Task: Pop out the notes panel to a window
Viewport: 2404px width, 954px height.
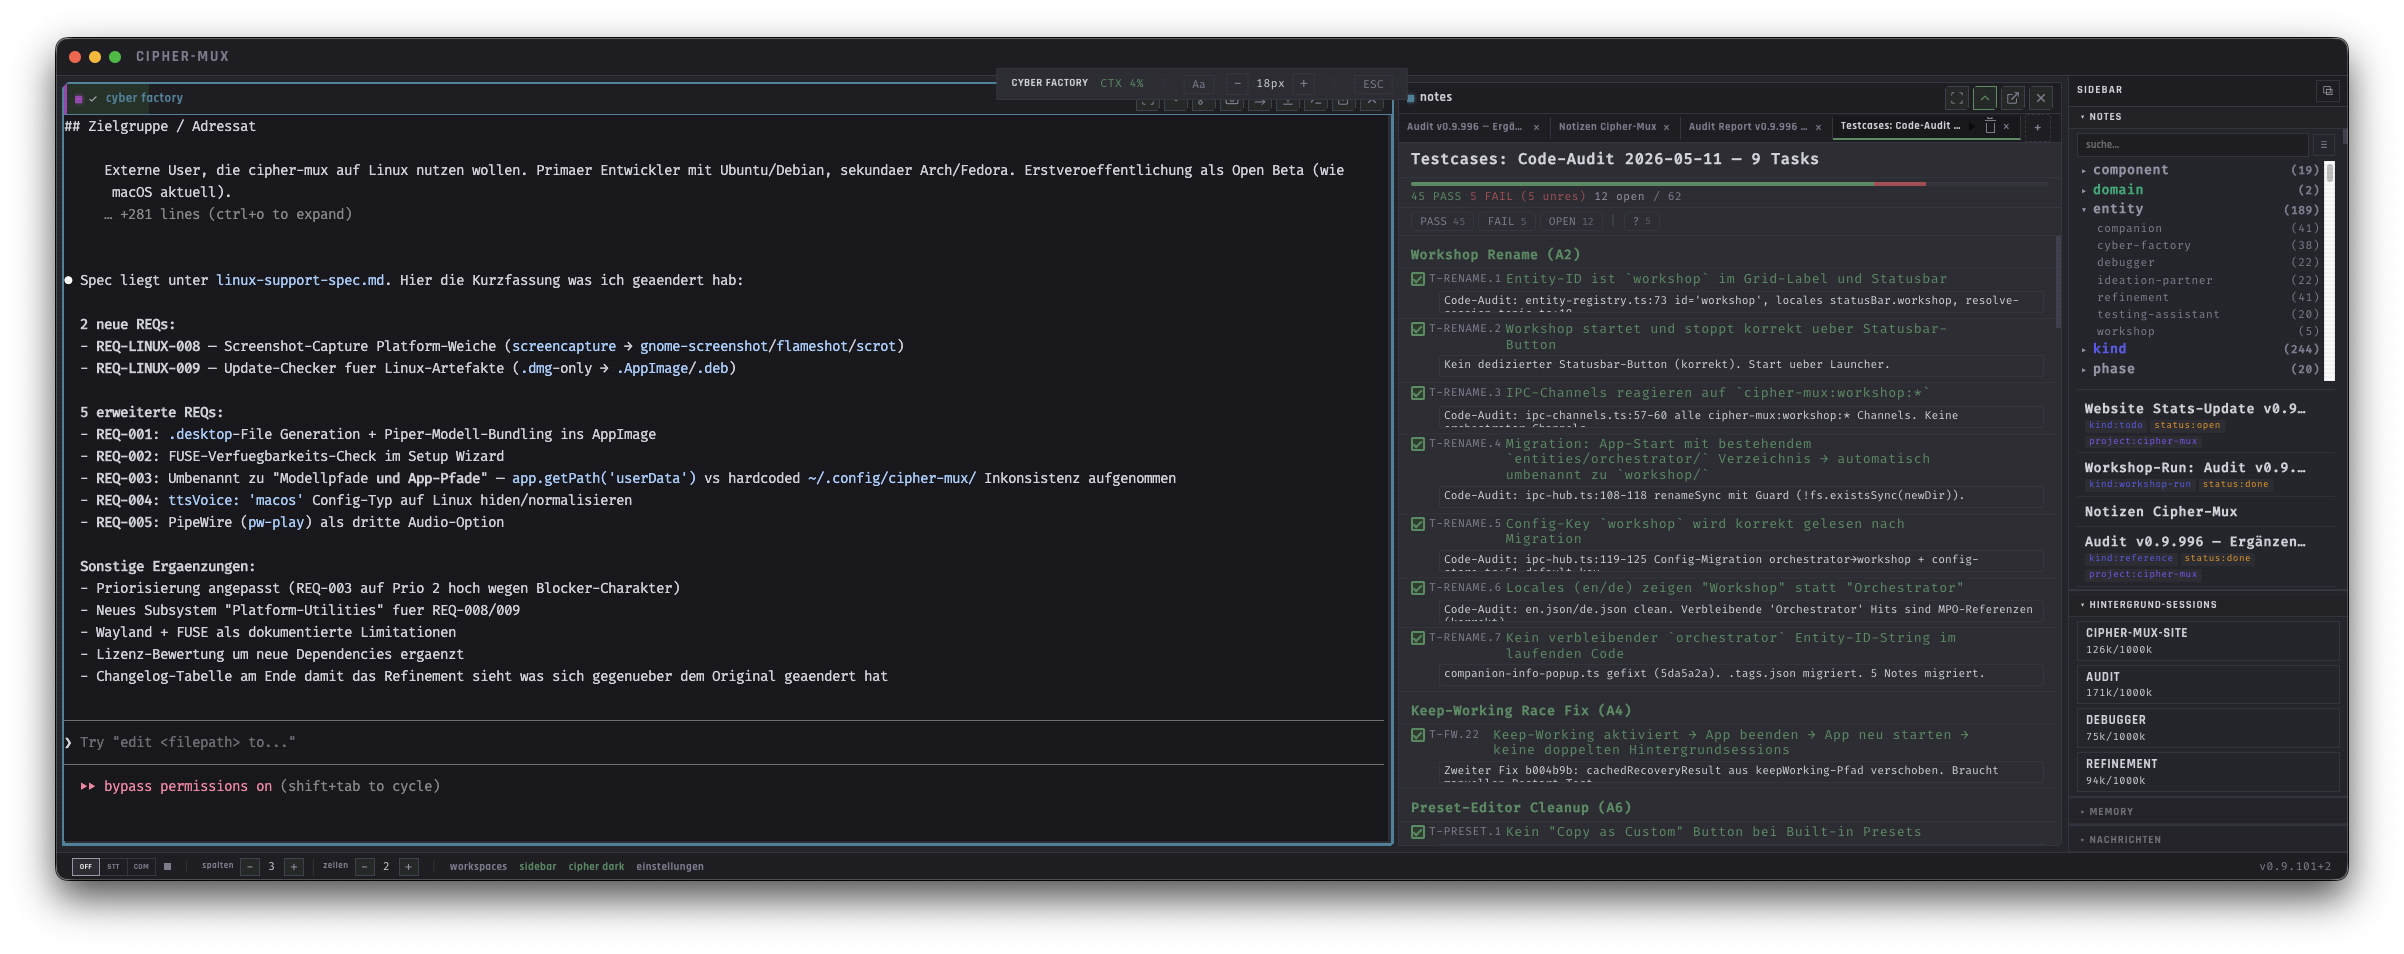Action: click(x=2013, y=97)
